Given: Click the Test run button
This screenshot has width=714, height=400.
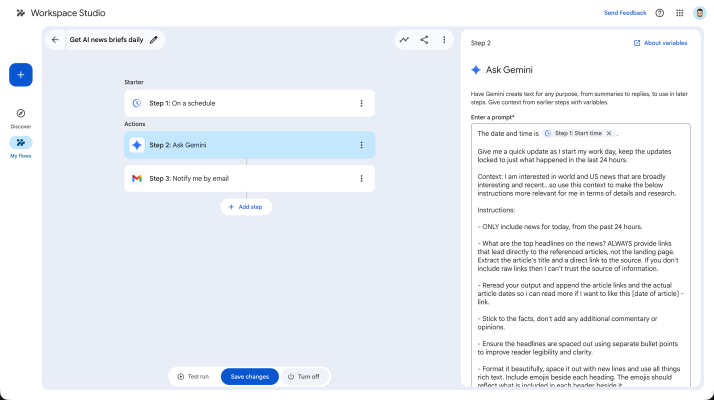Looking at the screenshot, I should pos(194,377).
